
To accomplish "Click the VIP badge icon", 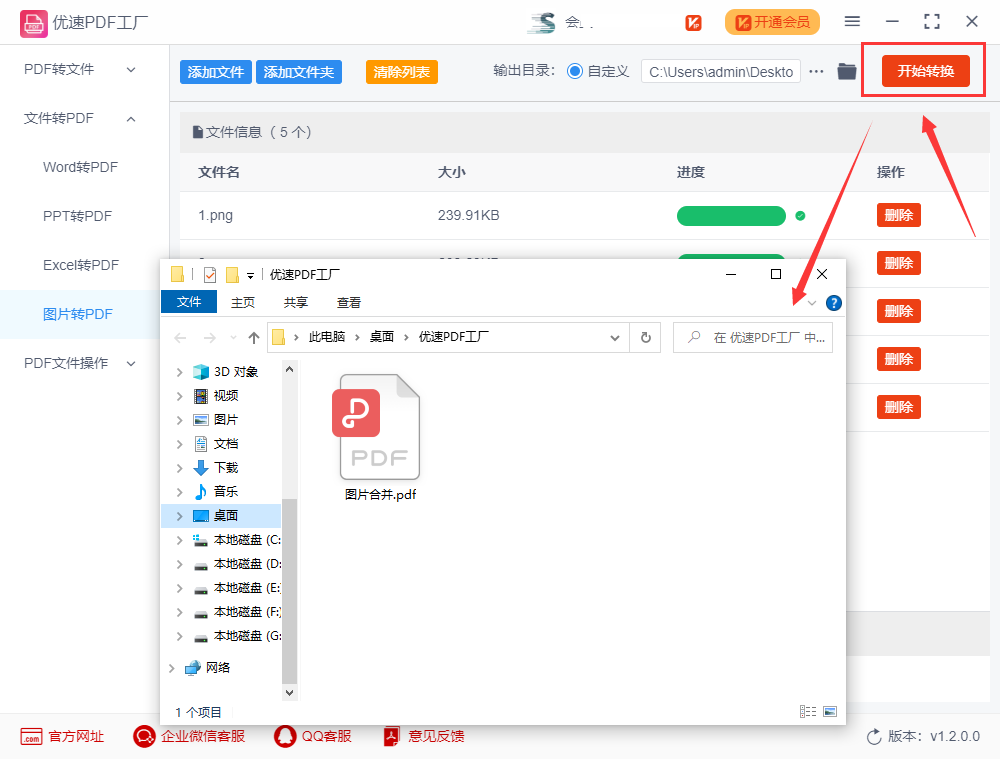I will 693,23.
